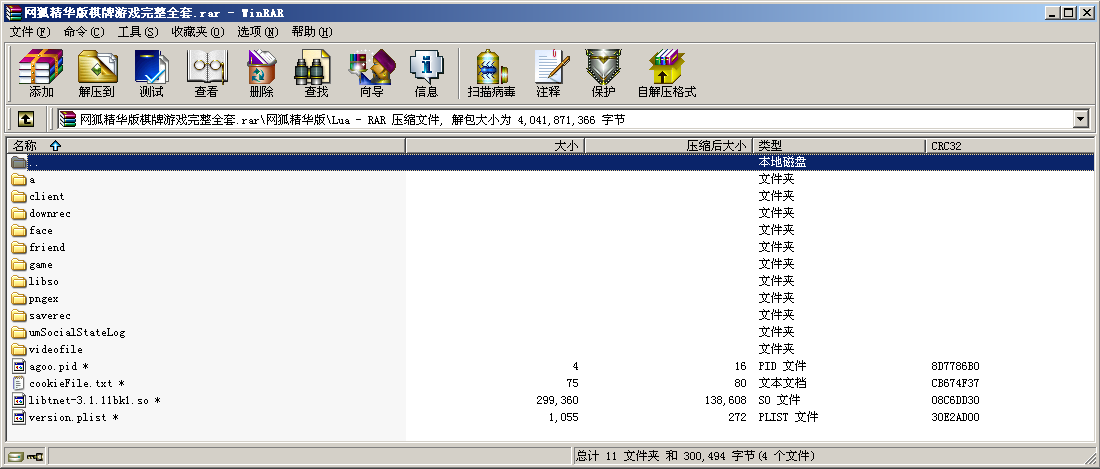Viewport: 1100px width, 469px height.
Task: Open the 自解压格式 (SFX) tool
Action: tap(666, 73)
